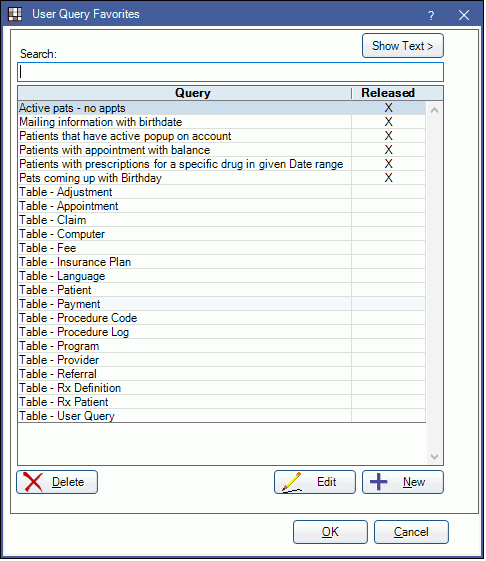Confirm selection with the OK button
This screenshot has width=486, height=561.
pyautogui.click(x=330, y=532)
